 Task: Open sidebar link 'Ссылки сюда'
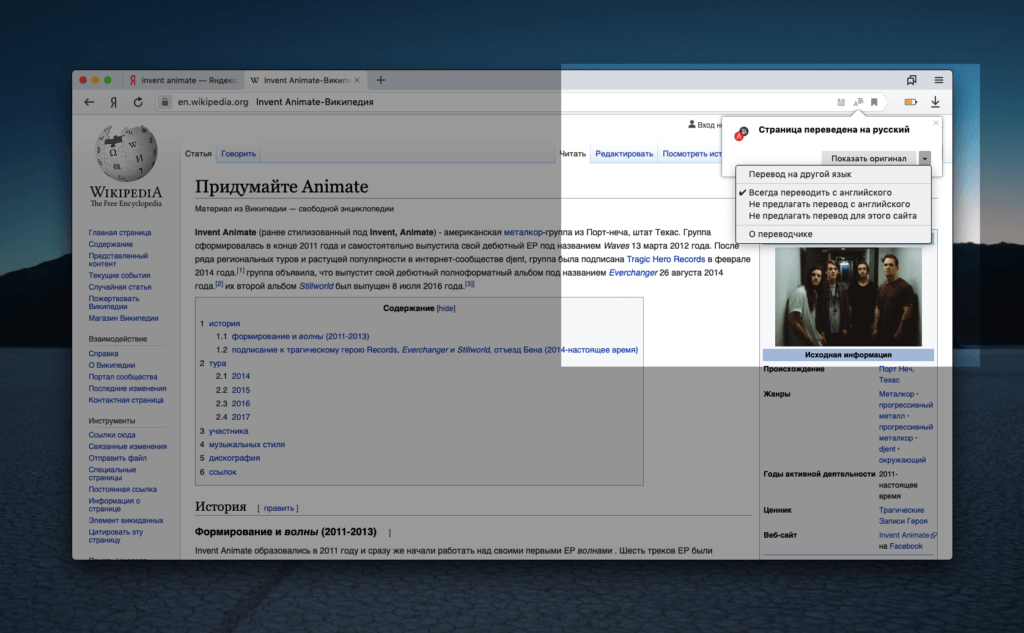point(112,435)
